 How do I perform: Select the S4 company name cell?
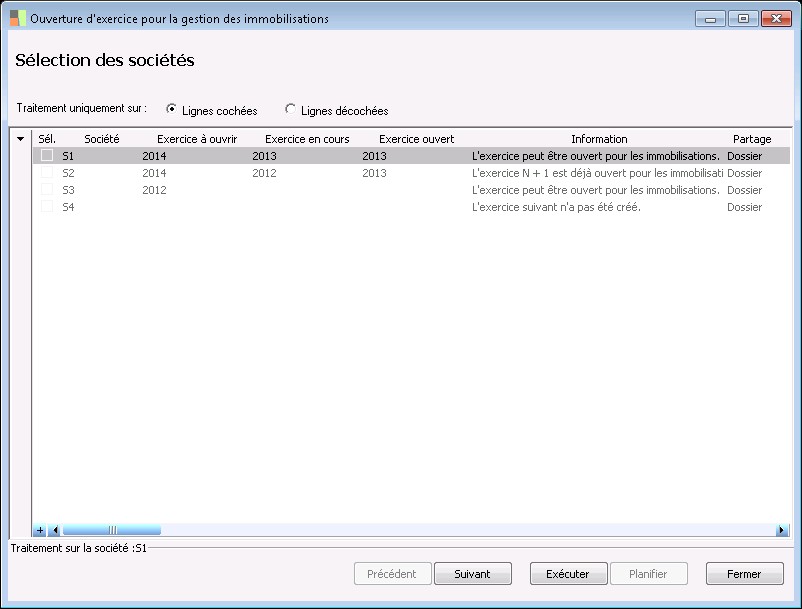coord(68,207)
